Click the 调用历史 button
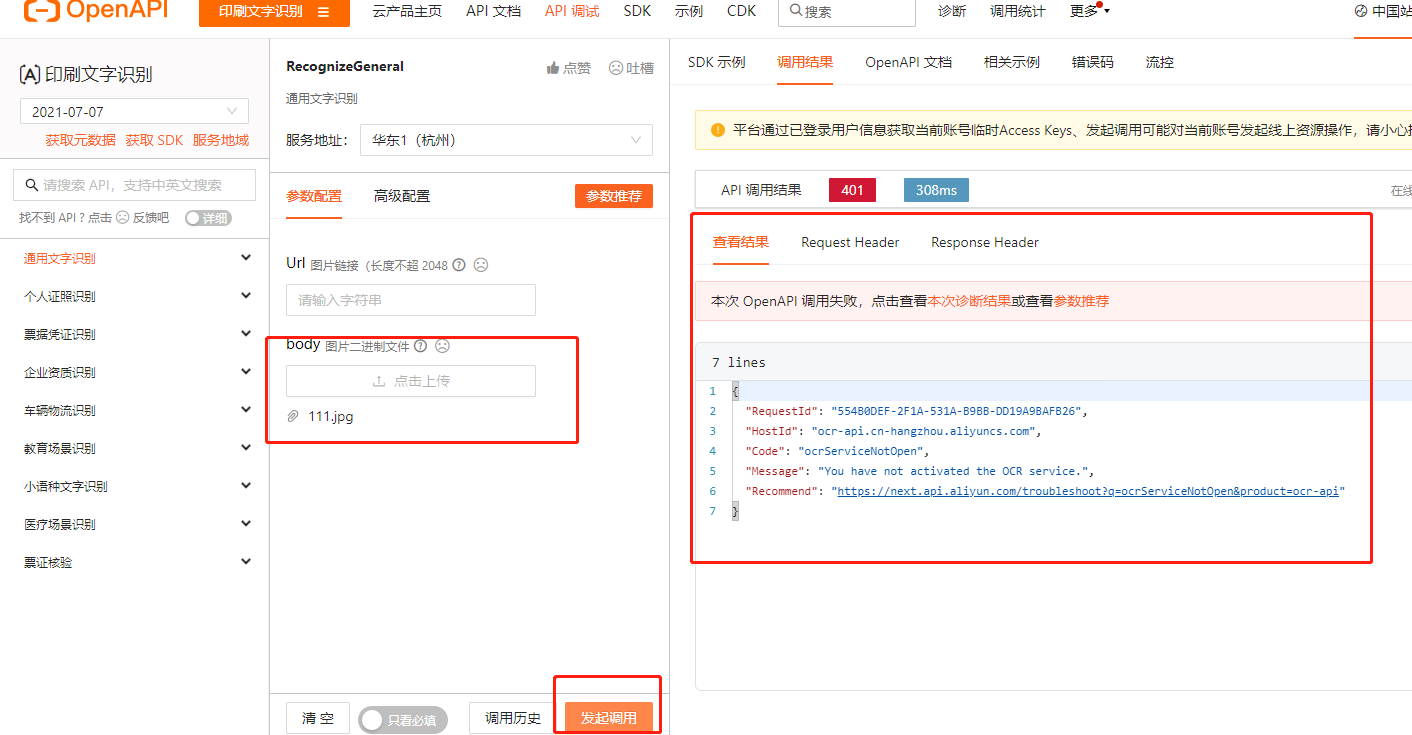The height and width of the screenshot is (735, 1412). coord(513,718)
